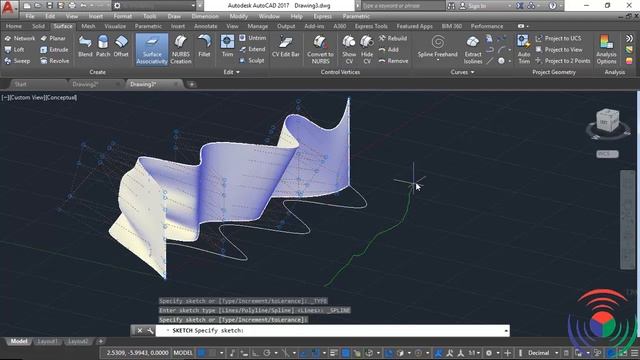Toggle Surface Associativity
This screenshot has width=640, height=360.
point(152,49)
